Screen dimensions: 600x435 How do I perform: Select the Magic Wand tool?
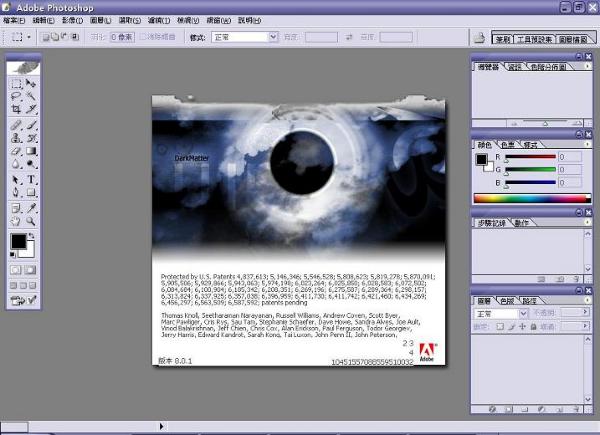pyautogui.click(x=31, y=96)
